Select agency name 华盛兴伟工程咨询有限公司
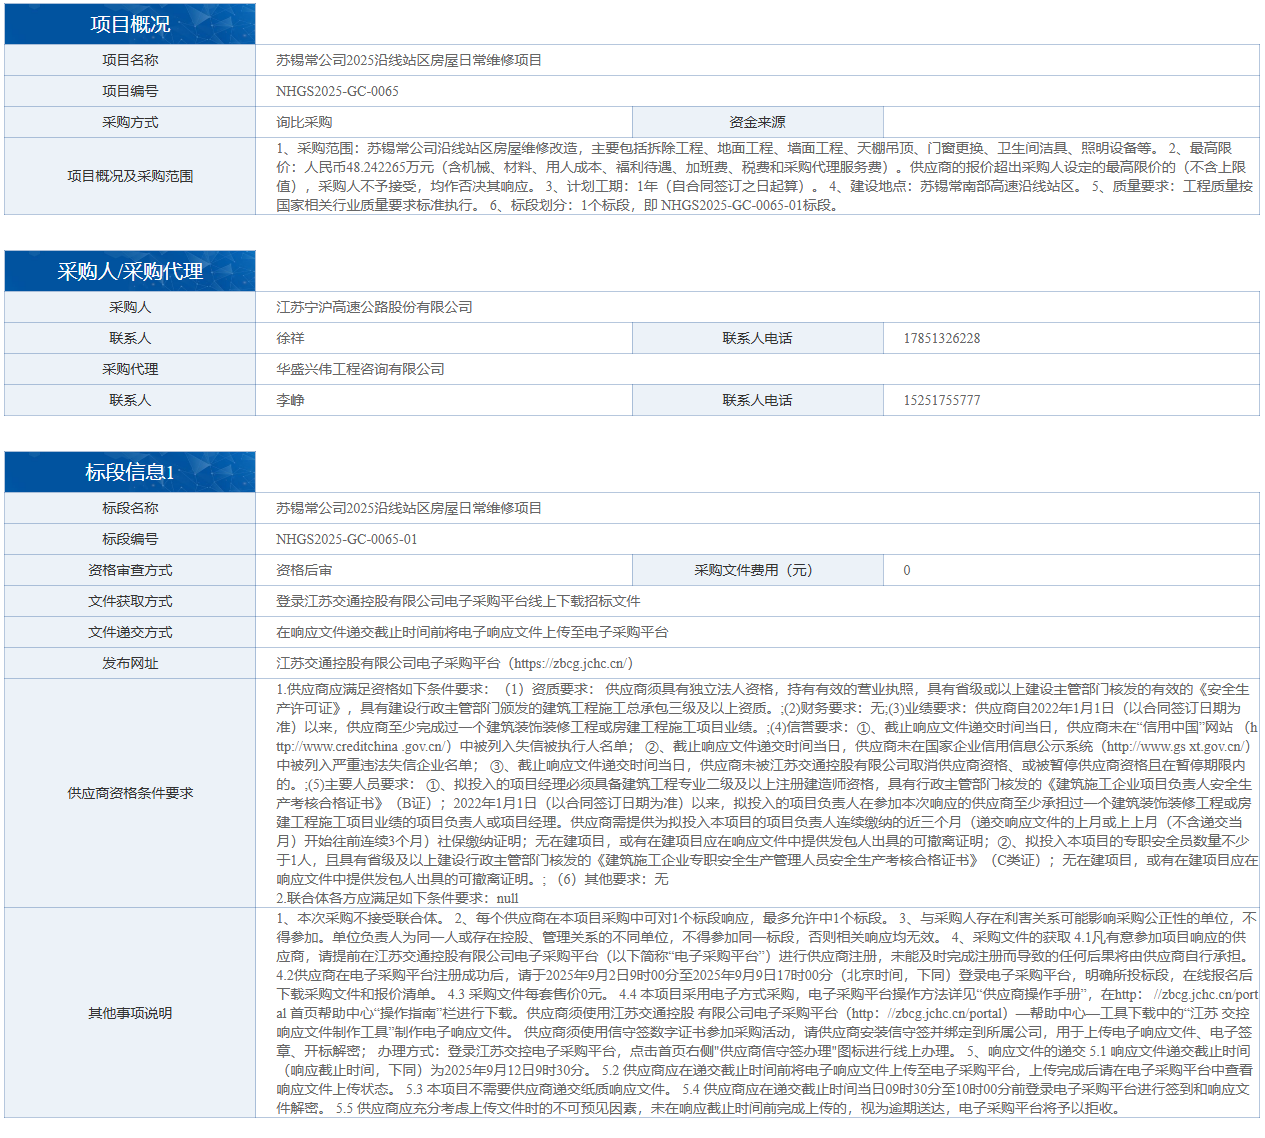The image size is (1265, 1138). click(360, 369)
